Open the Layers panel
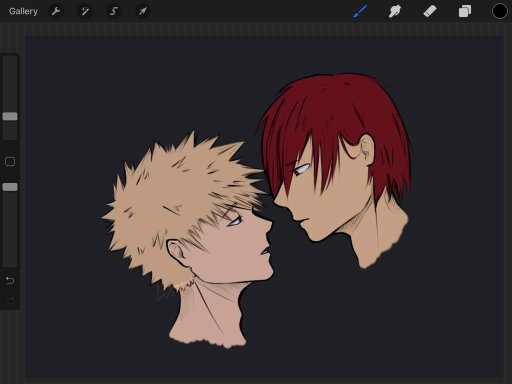 465,11
